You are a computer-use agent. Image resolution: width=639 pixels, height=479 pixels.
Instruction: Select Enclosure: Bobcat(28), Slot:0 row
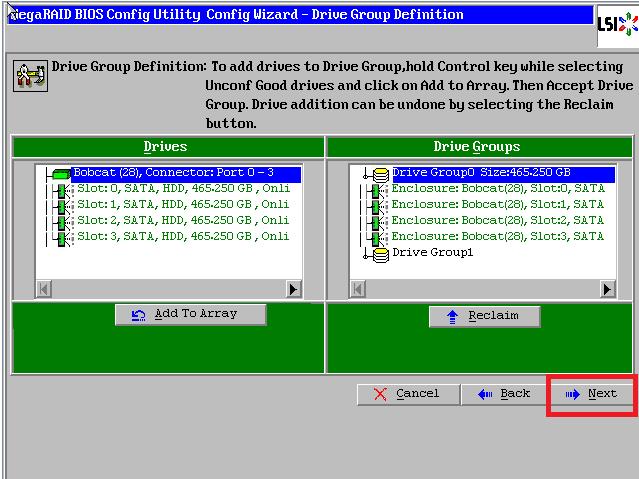point(498,188)
